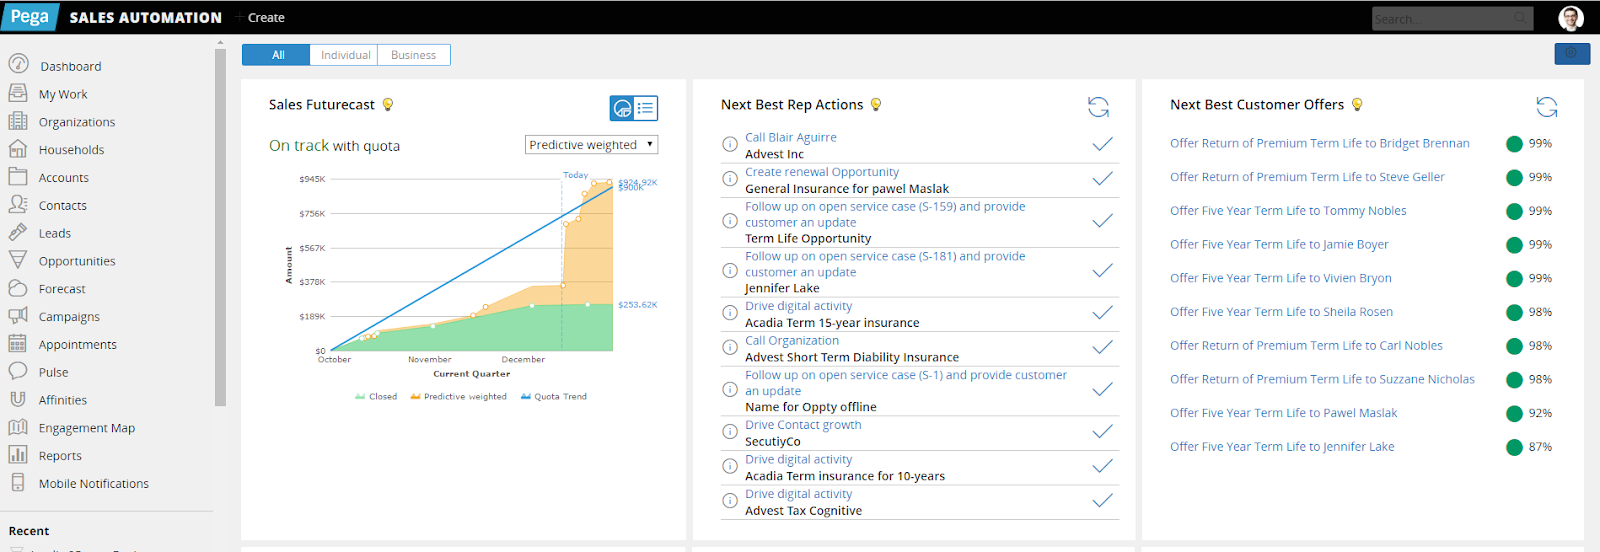Mark Call Blair Aguirre action complete
The height and width of the screenshot is (552, 1600).
tap(1102, 145)
